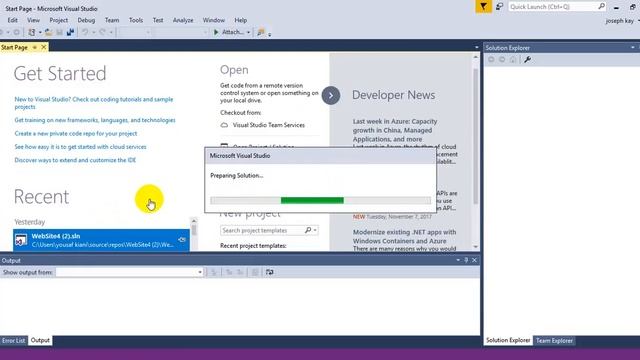Click Find Message in Code Output icon
Viewport: 640px width, 360px height.
point(213,272)
